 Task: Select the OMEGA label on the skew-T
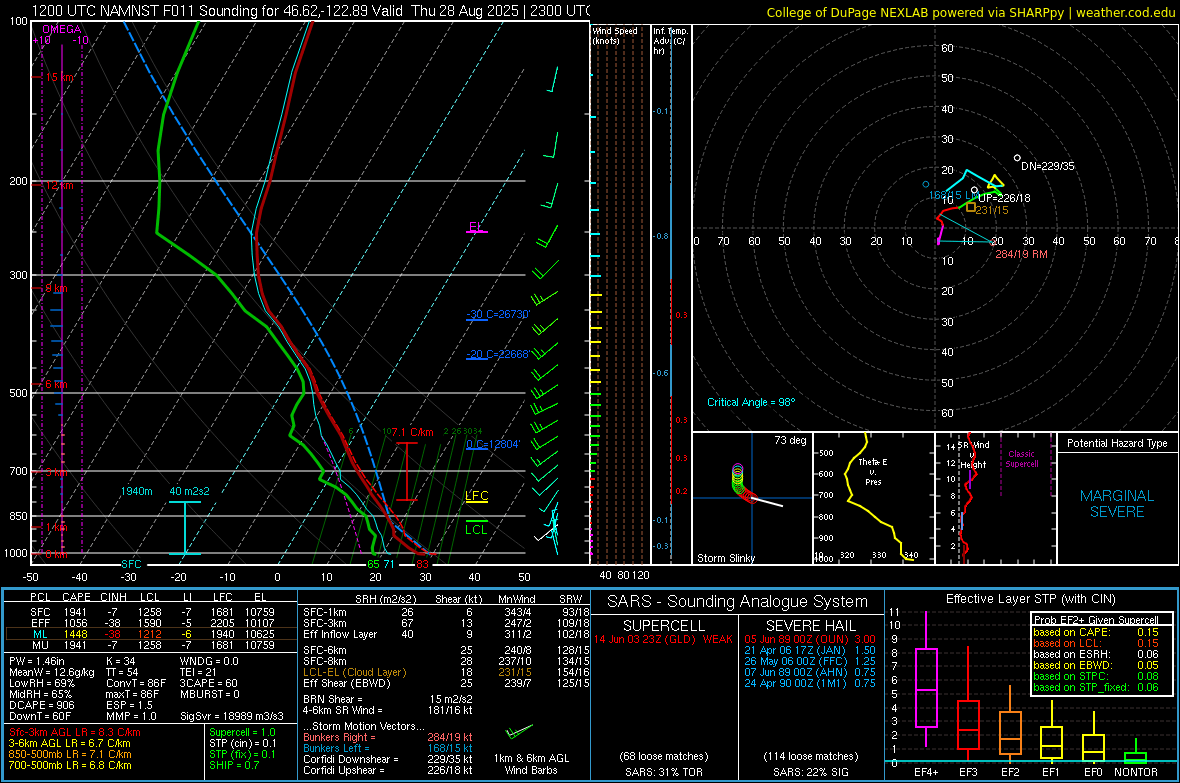[62, 29]
